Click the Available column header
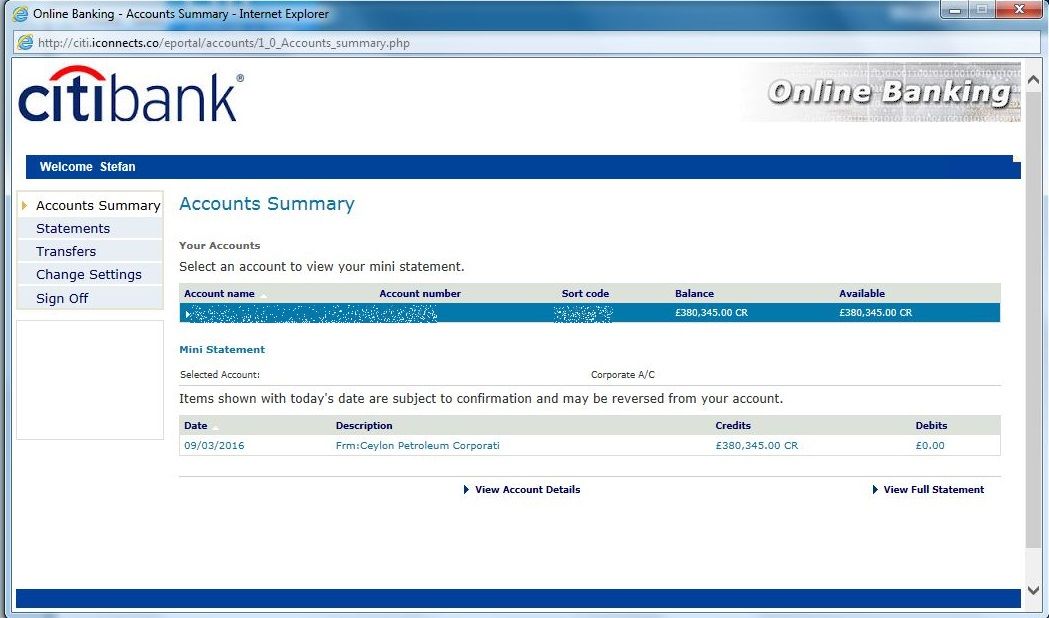Image resolution: width=1049 pixels, height=618 pixels. pos(862,294)
